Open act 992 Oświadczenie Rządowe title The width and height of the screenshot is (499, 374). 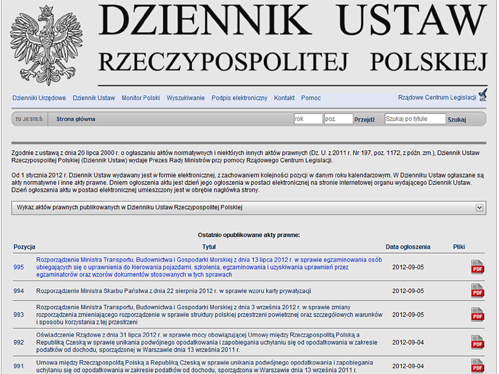207,342
